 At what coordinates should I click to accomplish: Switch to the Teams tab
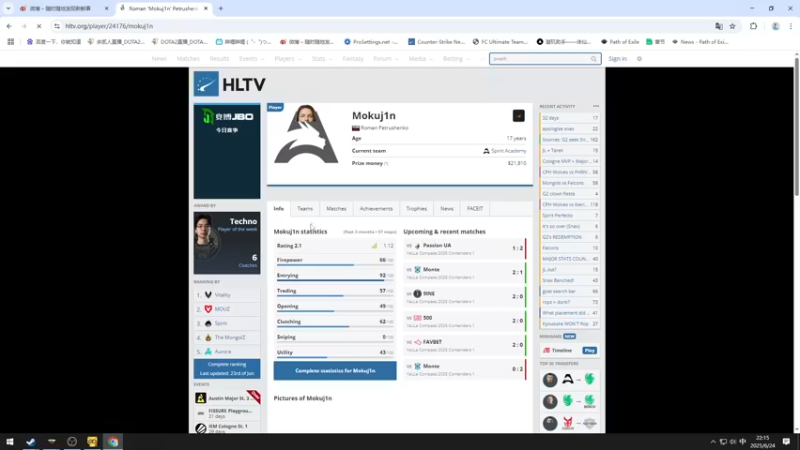tap(305, 209)
